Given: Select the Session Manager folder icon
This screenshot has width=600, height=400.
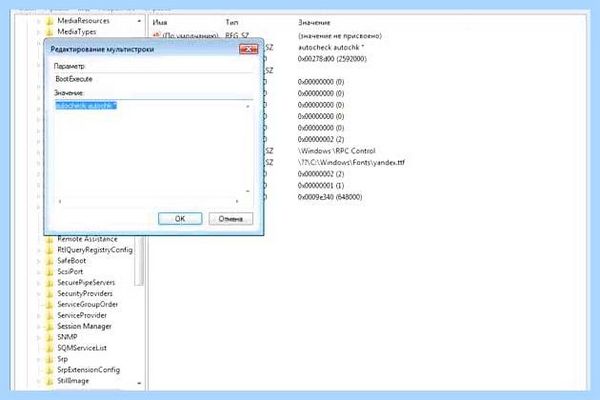Looking at the screenshot, I should 50,327.
